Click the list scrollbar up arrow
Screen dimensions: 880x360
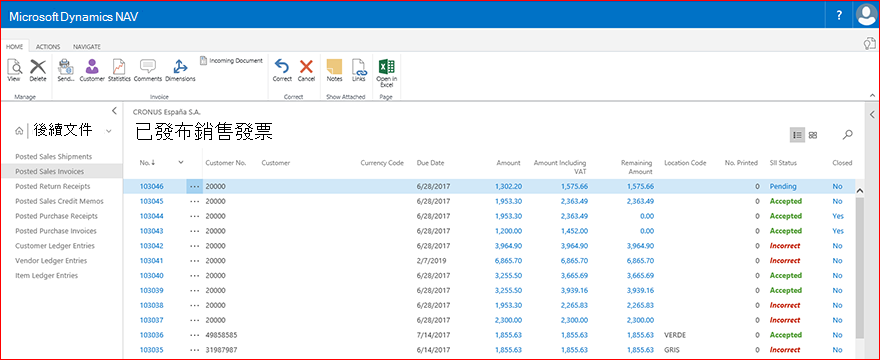pyautogui.click(x=860, y=191)
